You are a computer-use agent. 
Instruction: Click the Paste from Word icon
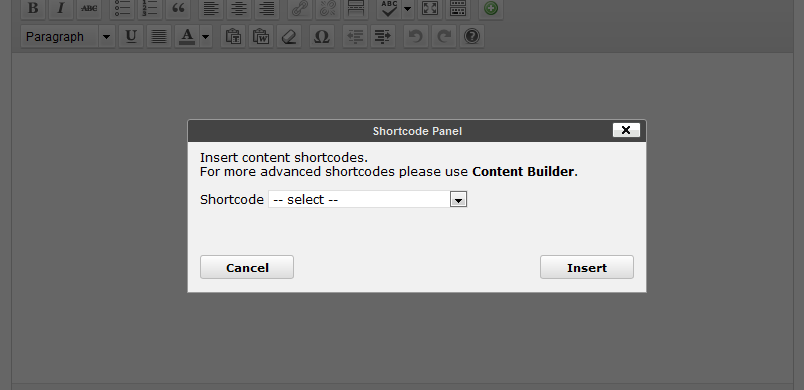point(261,36)
